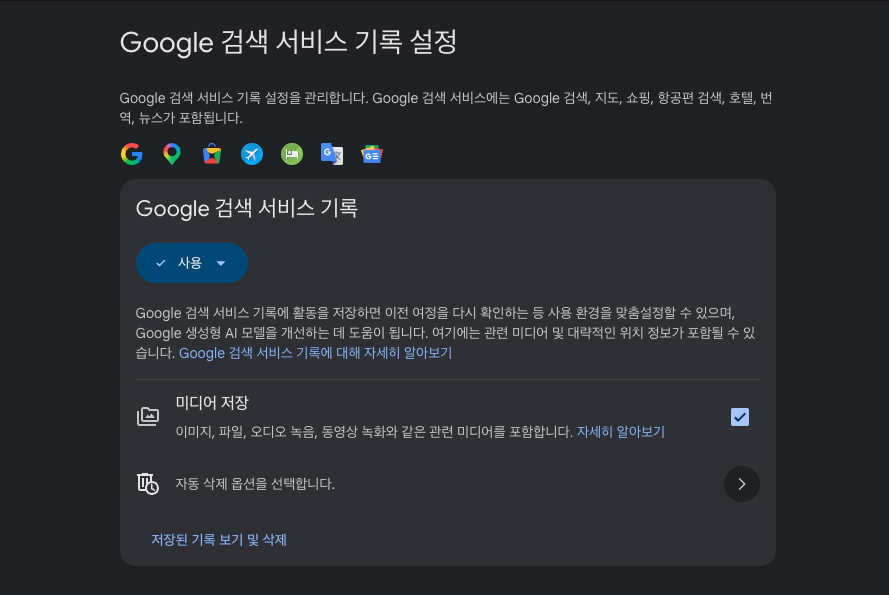Viewport: 889px width, 595px height.
Task: Open the 사용 dropdown button
Action: [192, 263]
